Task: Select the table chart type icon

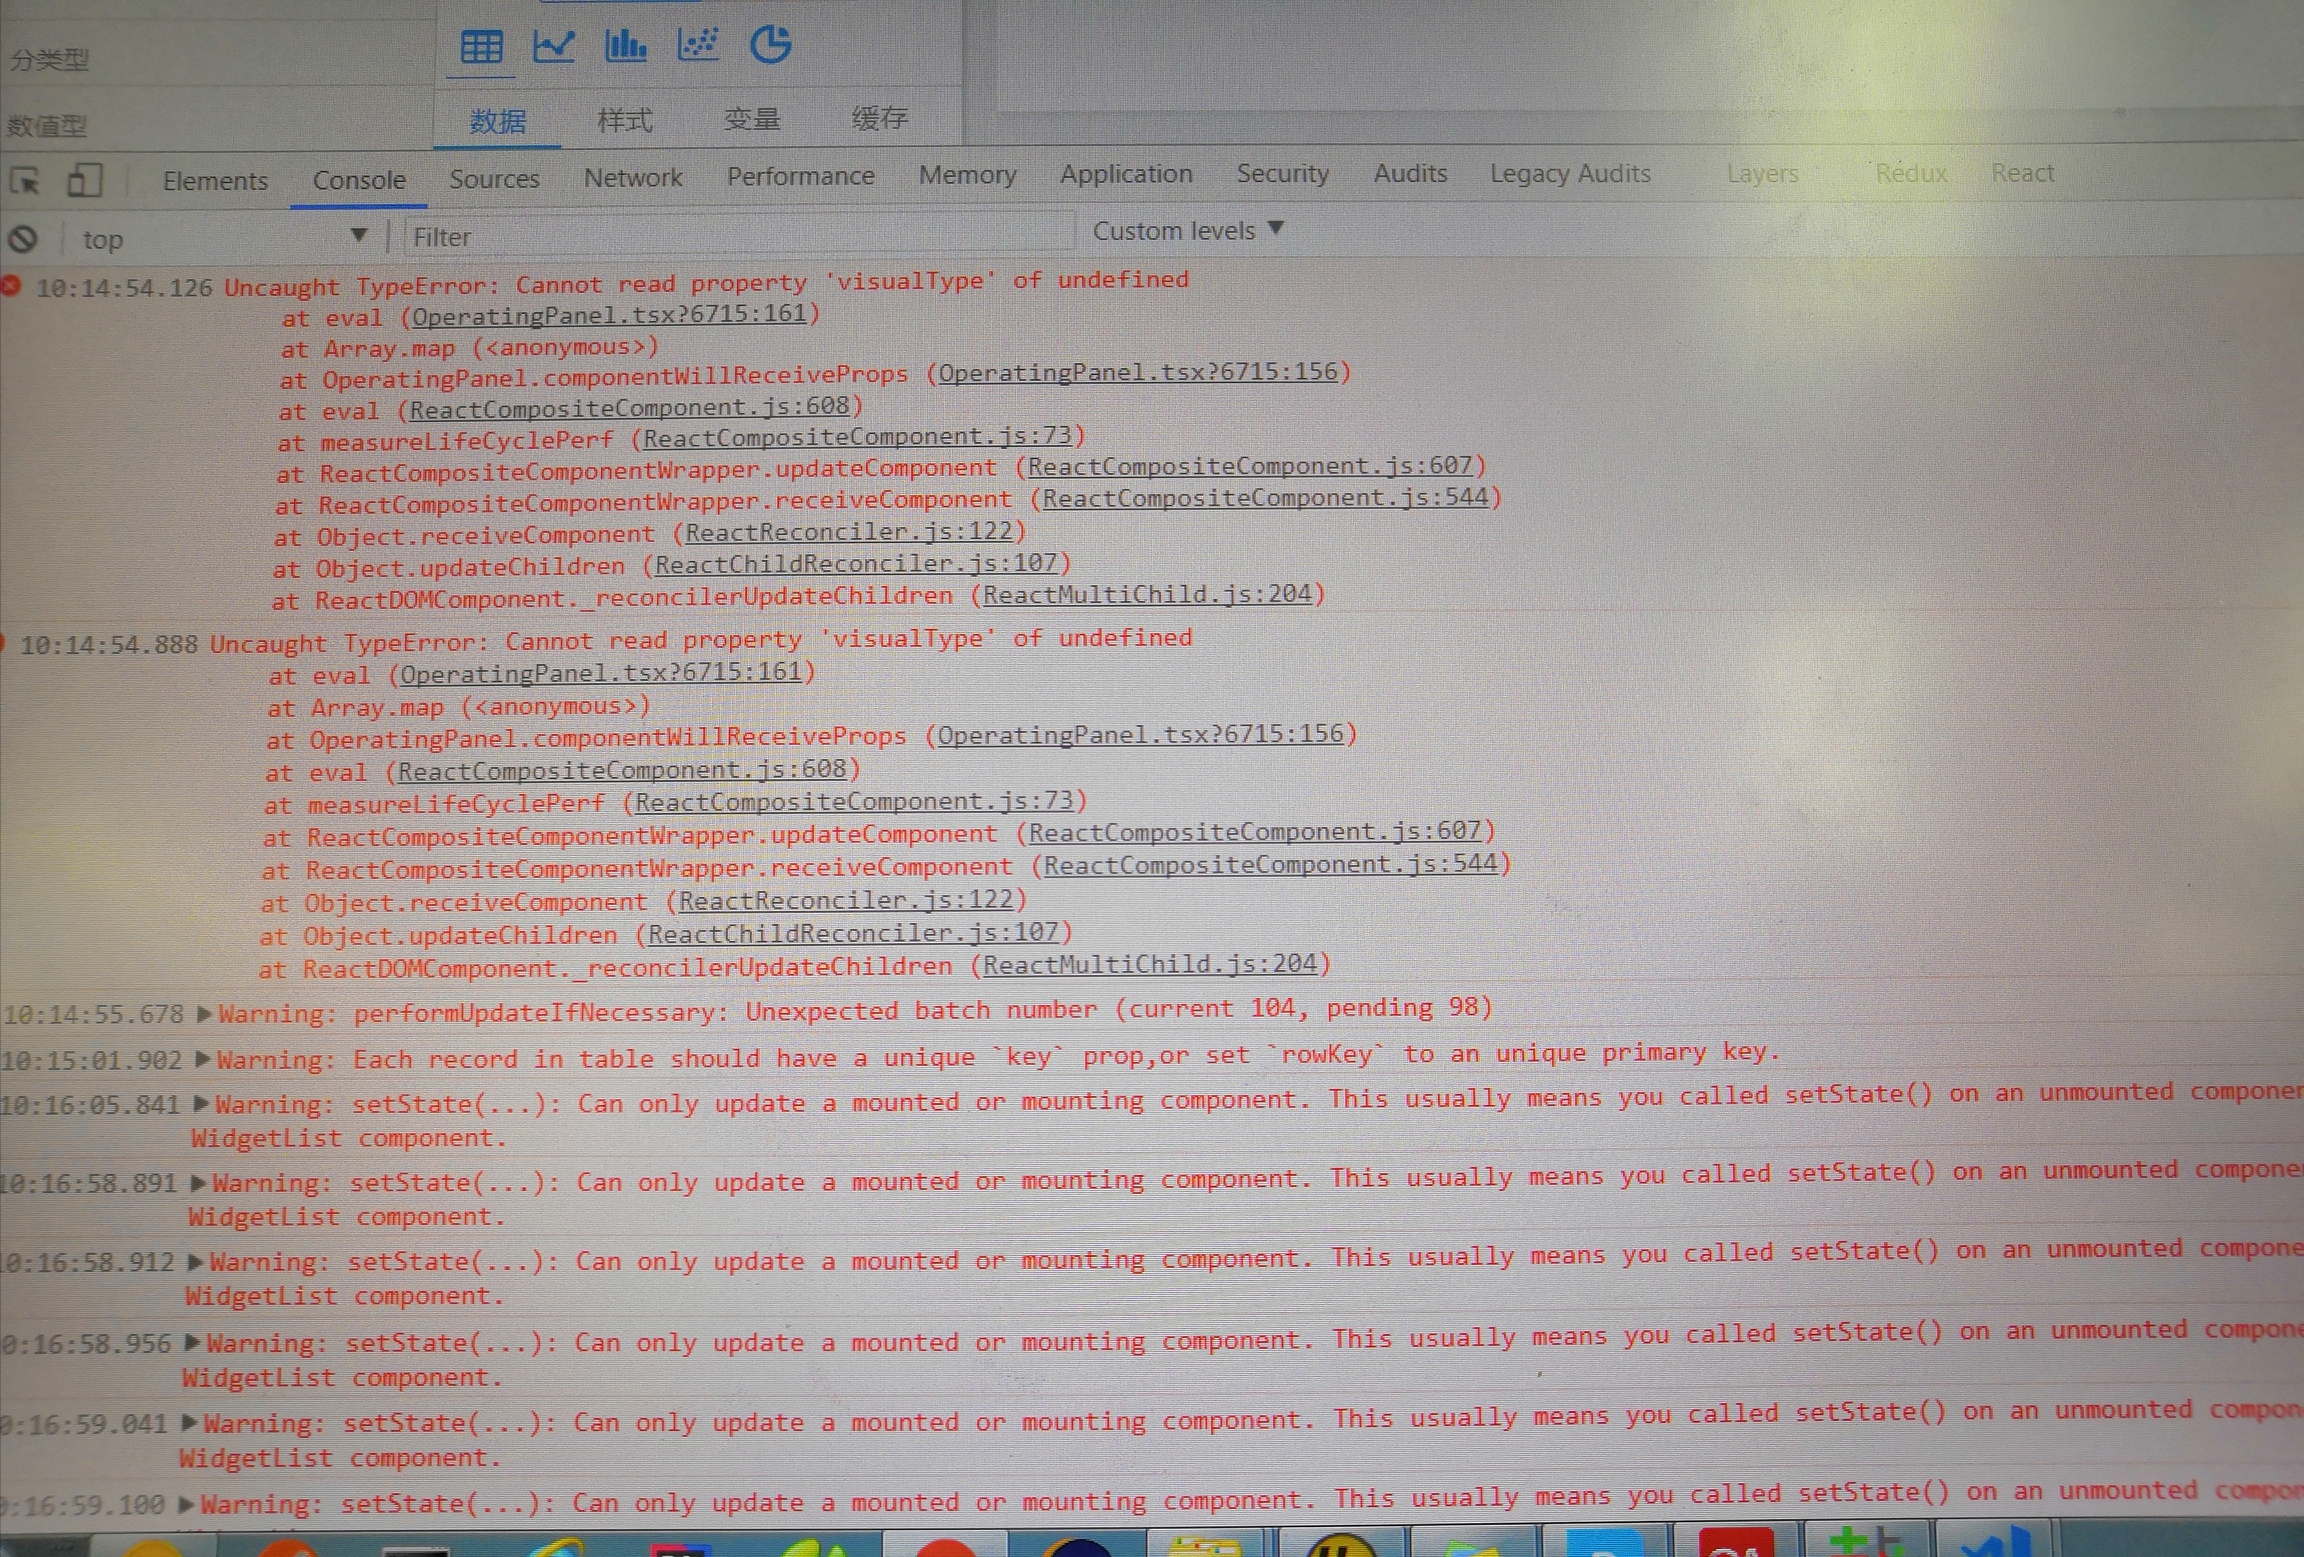Action: coord(481,47)
